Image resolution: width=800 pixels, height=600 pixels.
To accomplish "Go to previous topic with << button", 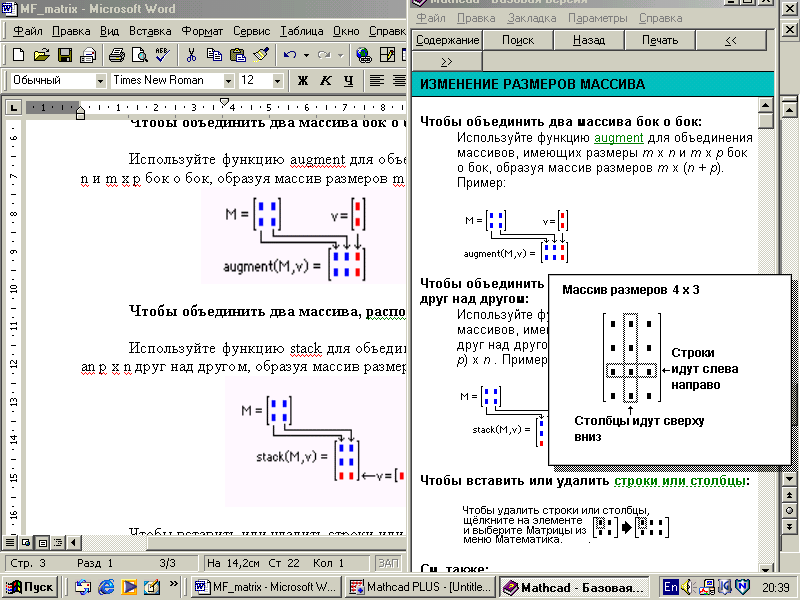I will coord(731,40).
